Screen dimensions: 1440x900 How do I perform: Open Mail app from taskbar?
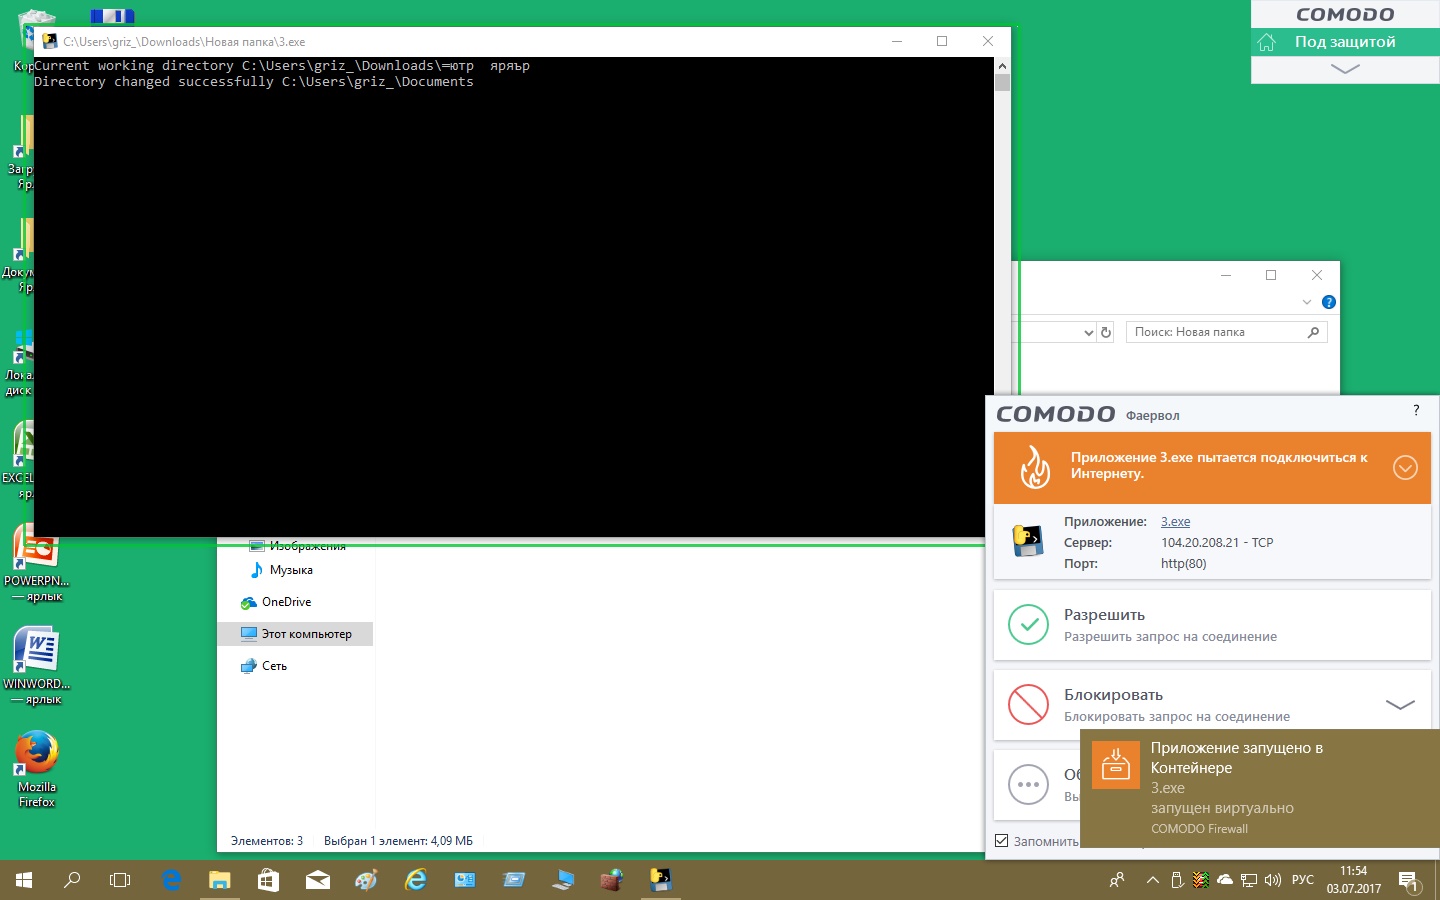coord(317,880)
